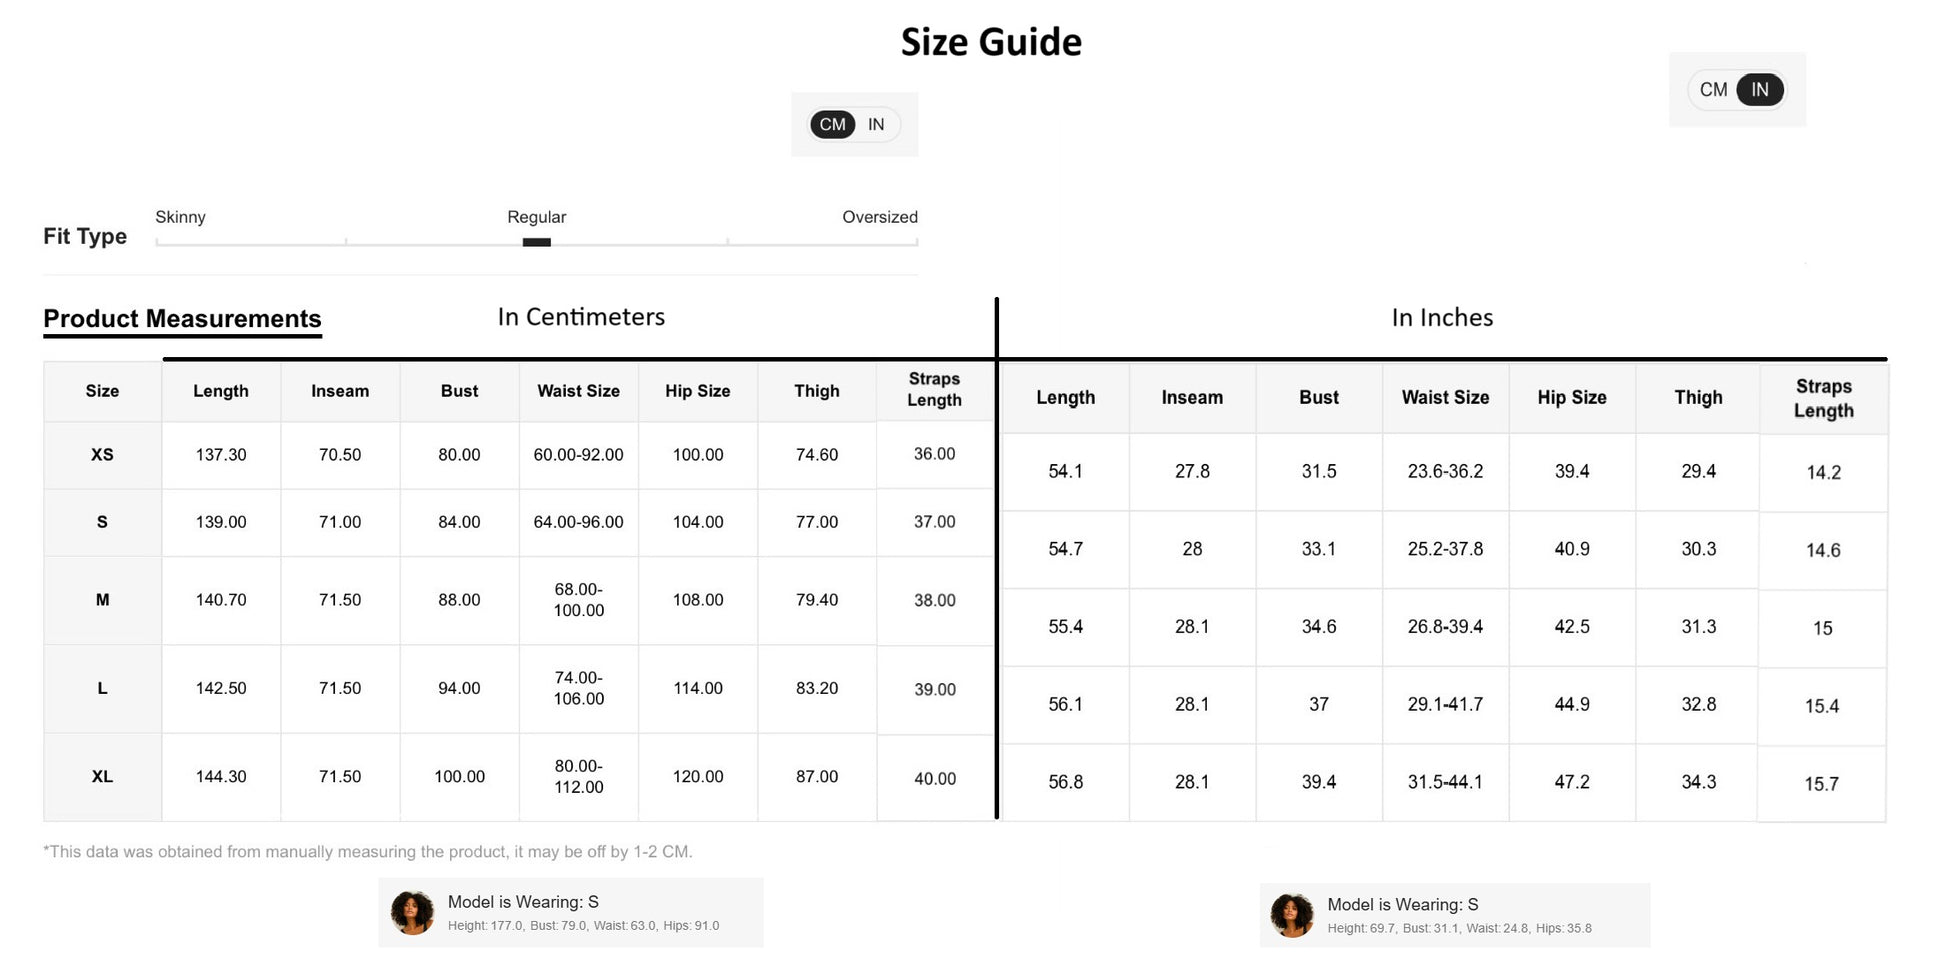Click the Size column header
The width and height of the screenshot is (1946, 959).
pyautogui.click(x=102, y=391)
